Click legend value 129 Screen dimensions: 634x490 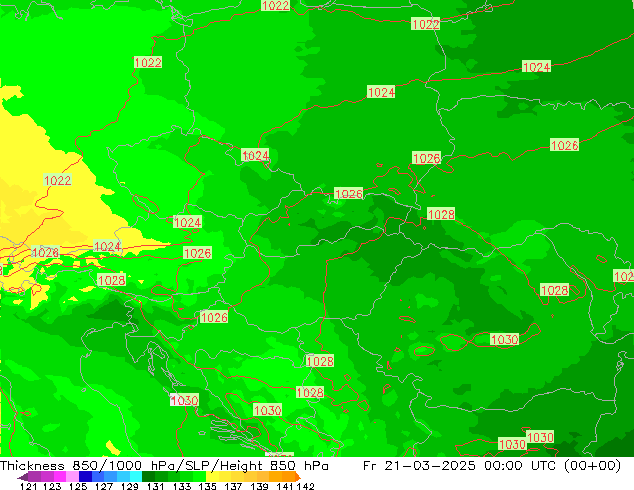click(x=129, y=486)
